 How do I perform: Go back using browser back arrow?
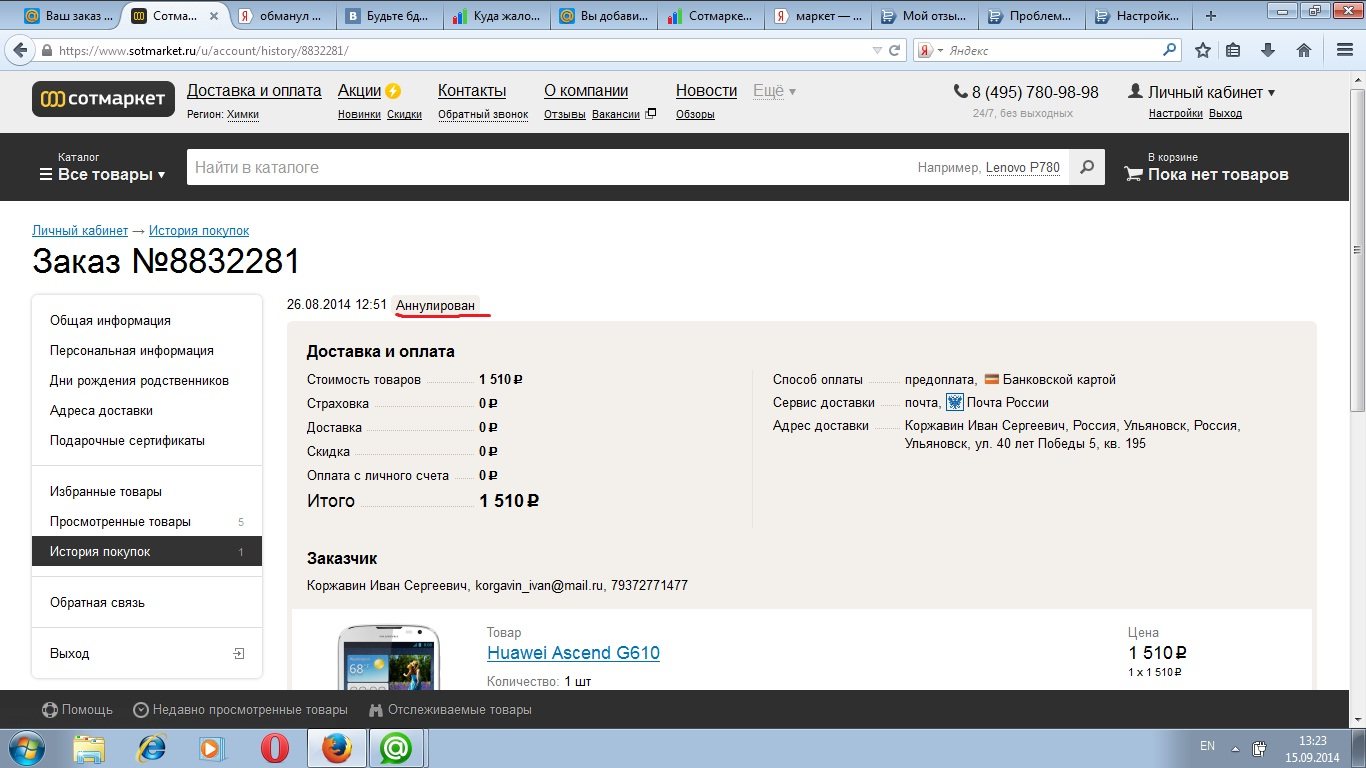[20, 50]
